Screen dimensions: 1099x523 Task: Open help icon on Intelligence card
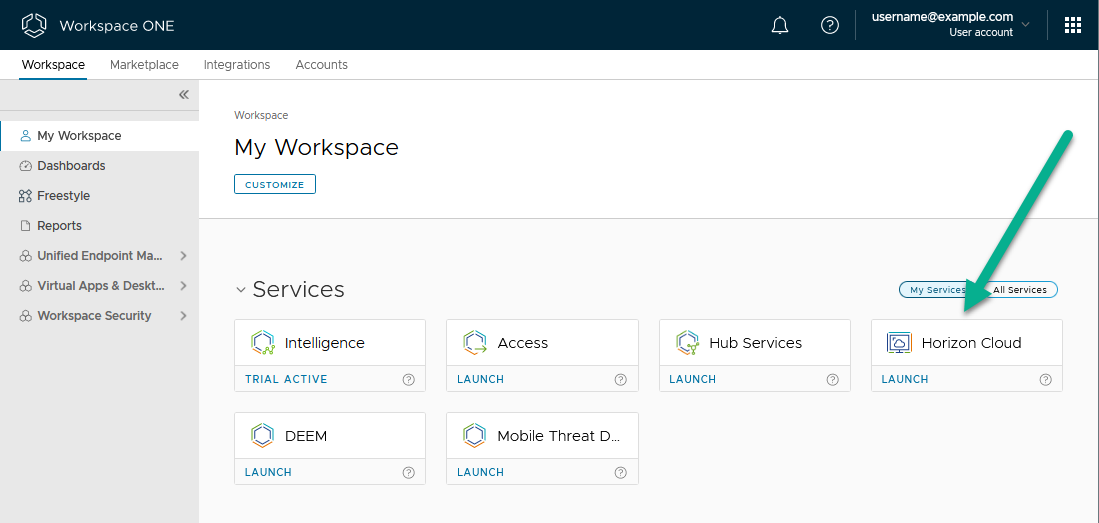409,379
